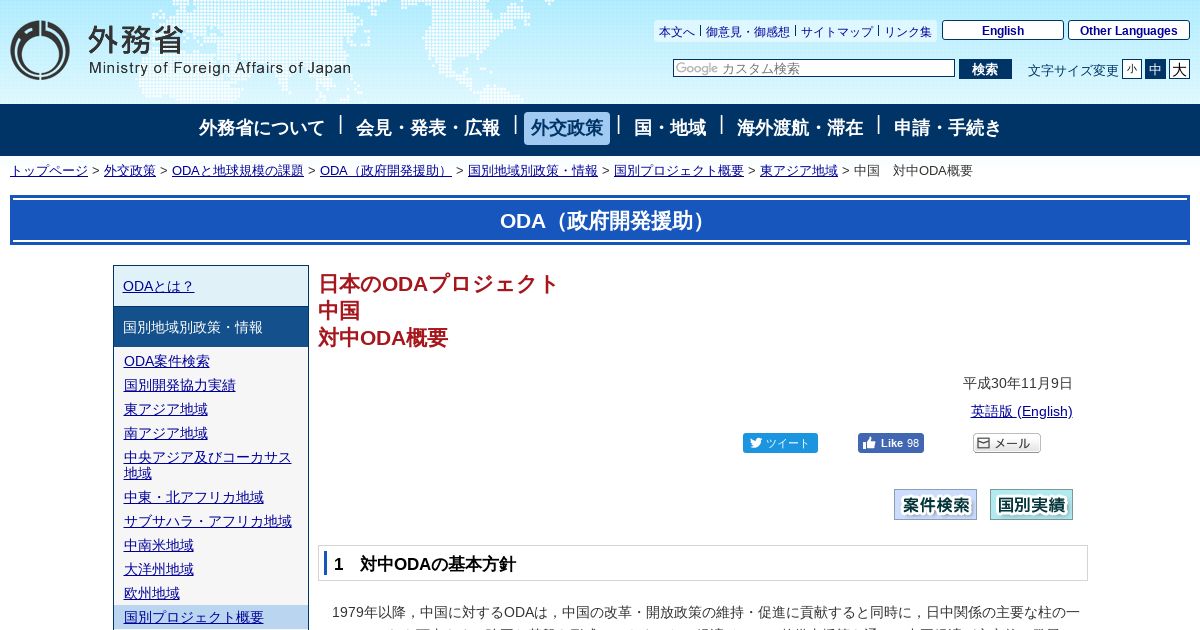The width and height of the screenshot is (1200, 630).
Task: Open 外務省について menu
Action: tap(262, 128)
